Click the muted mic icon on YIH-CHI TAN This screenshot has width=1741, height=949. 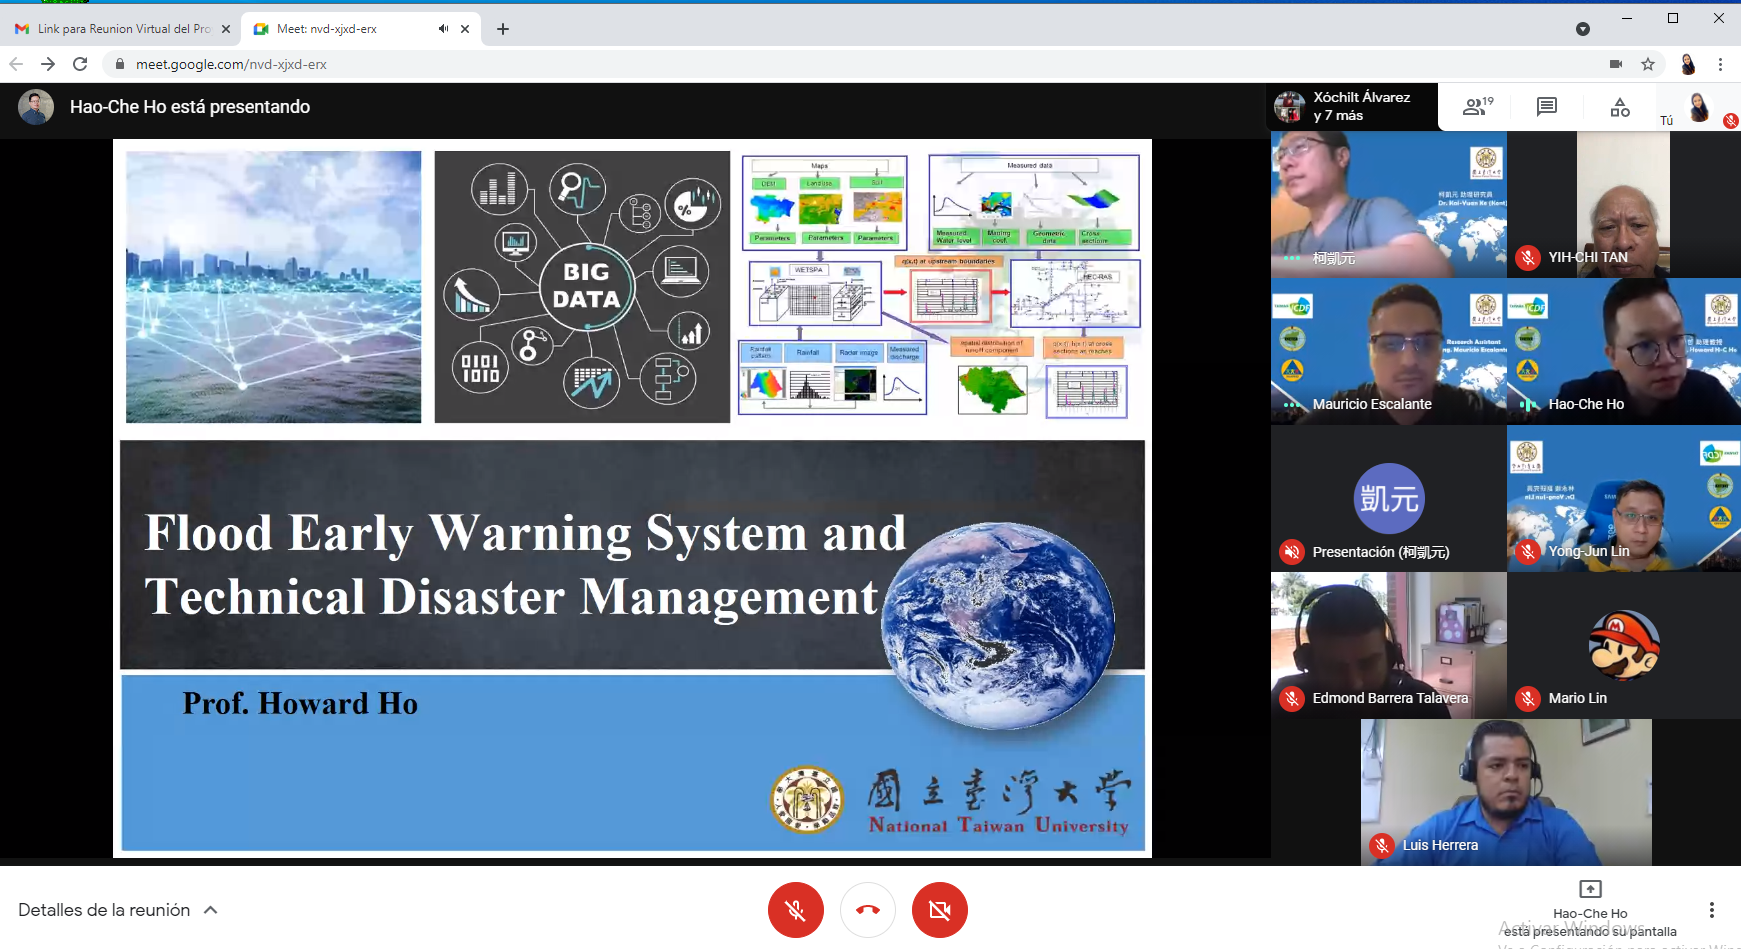click(x=1527, y=258)
